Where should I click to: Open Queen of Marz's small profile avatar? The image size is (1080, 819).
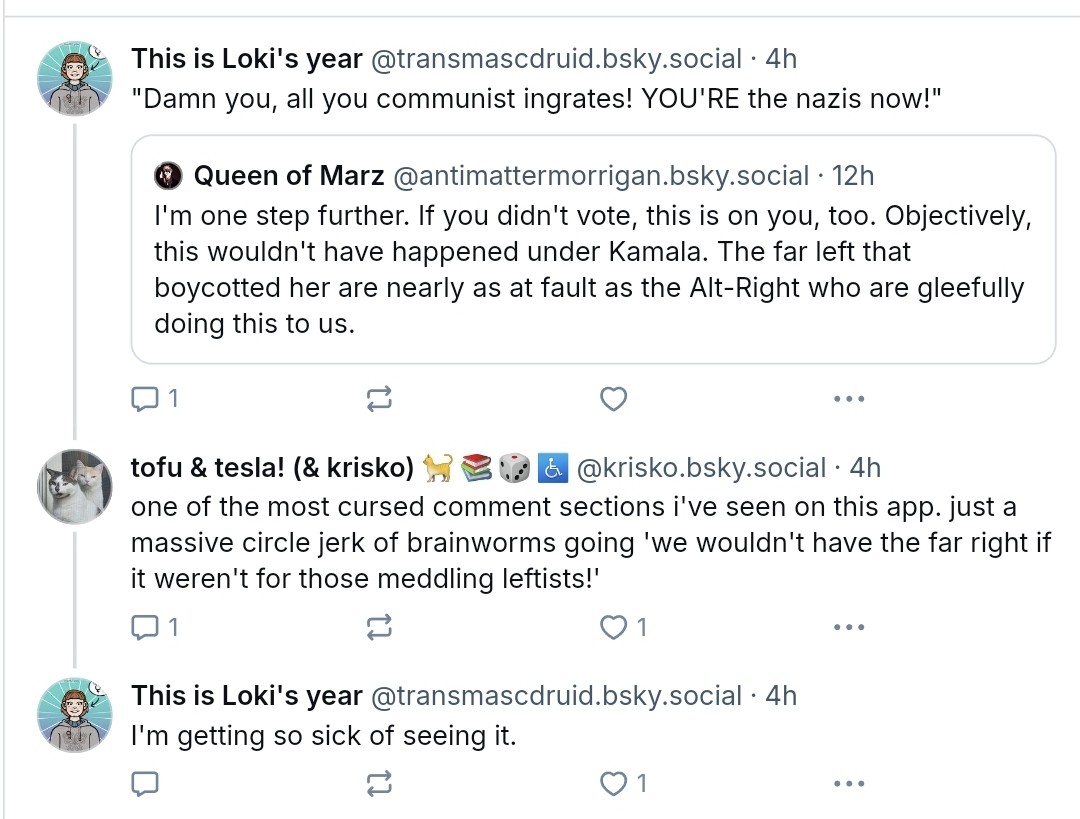tap(167, 176)
